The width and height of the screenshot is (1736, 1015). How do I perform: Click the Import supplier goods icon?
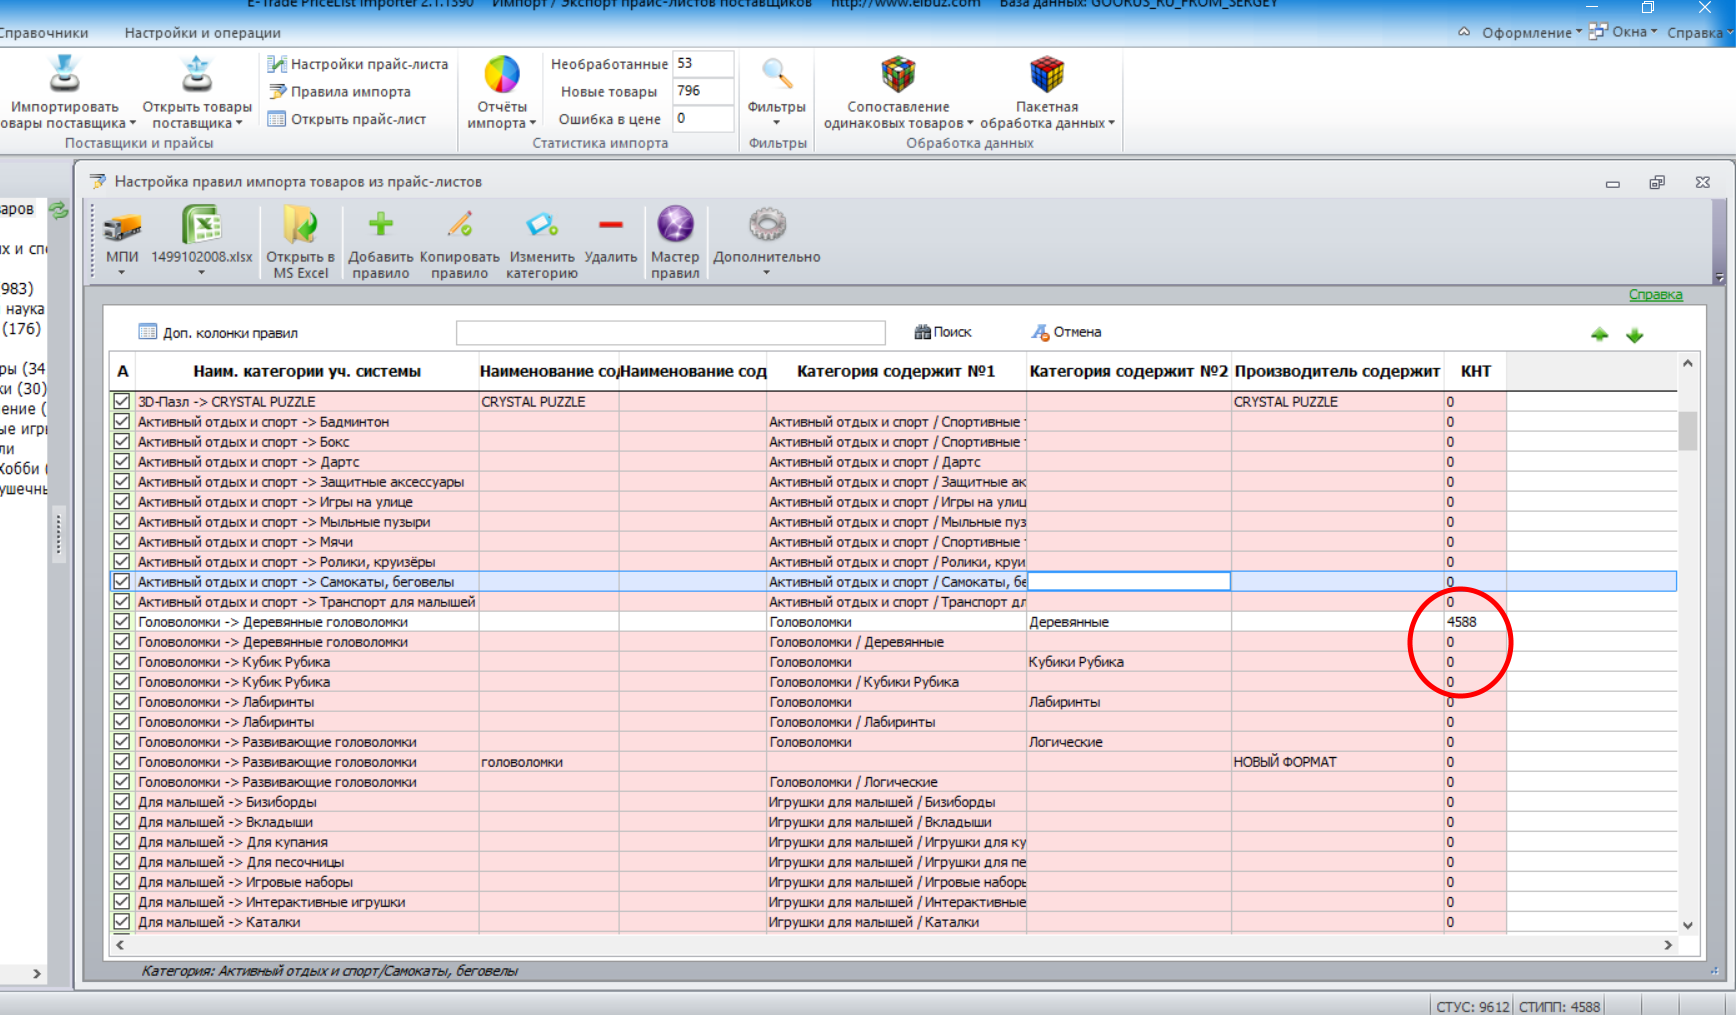[65, 74]
